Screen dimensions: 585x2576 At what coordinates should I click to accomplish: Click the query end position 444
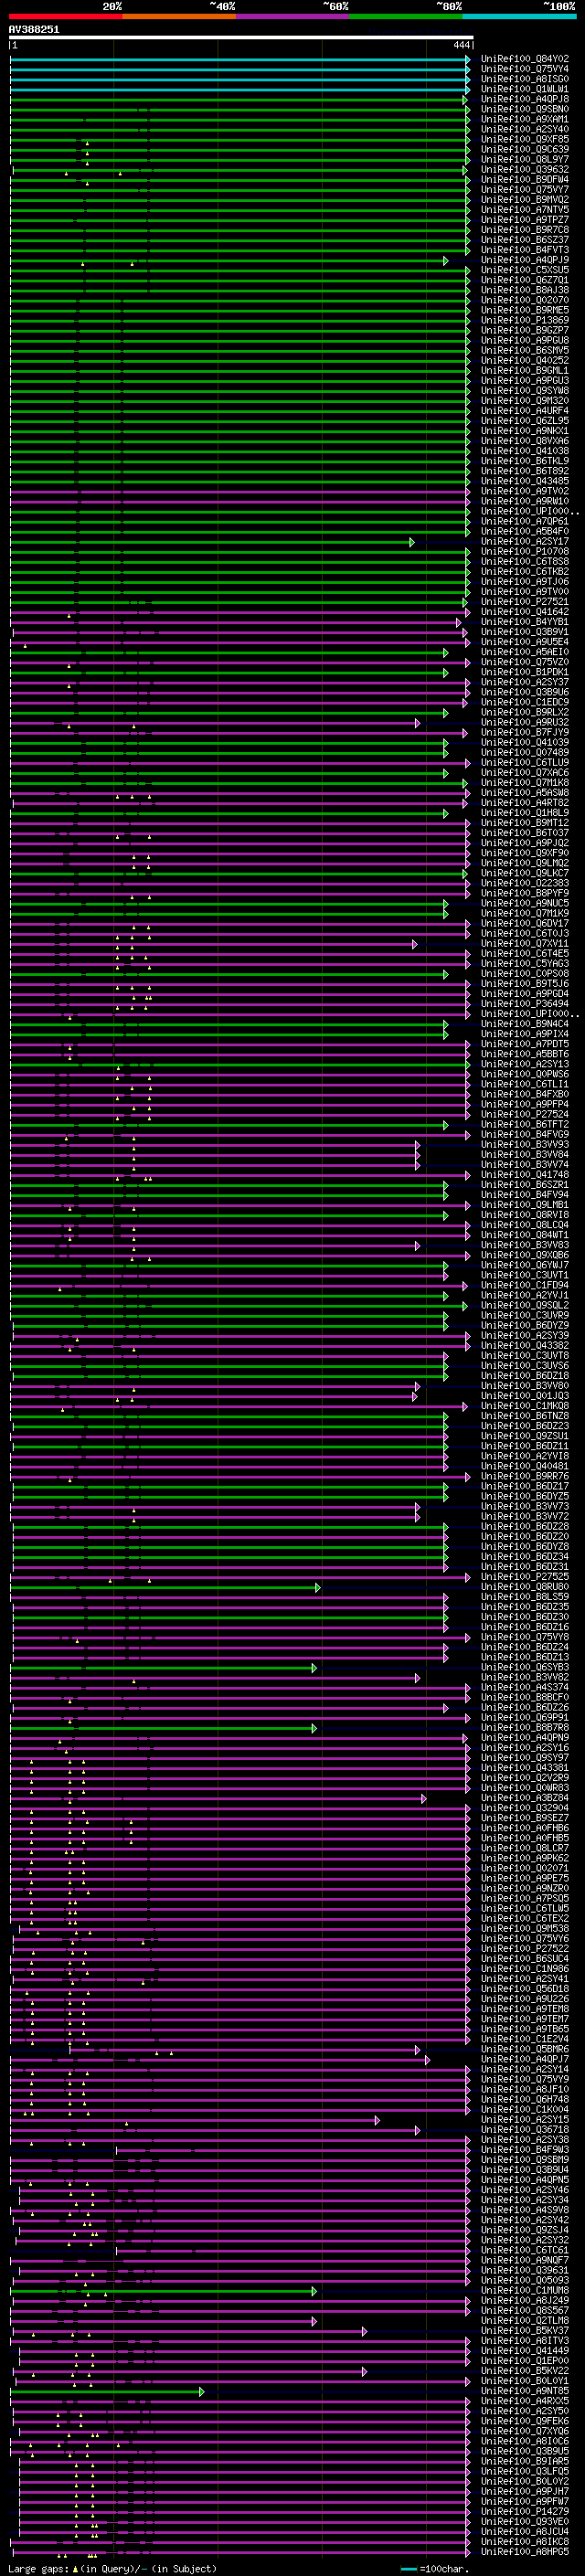point(461,45)
